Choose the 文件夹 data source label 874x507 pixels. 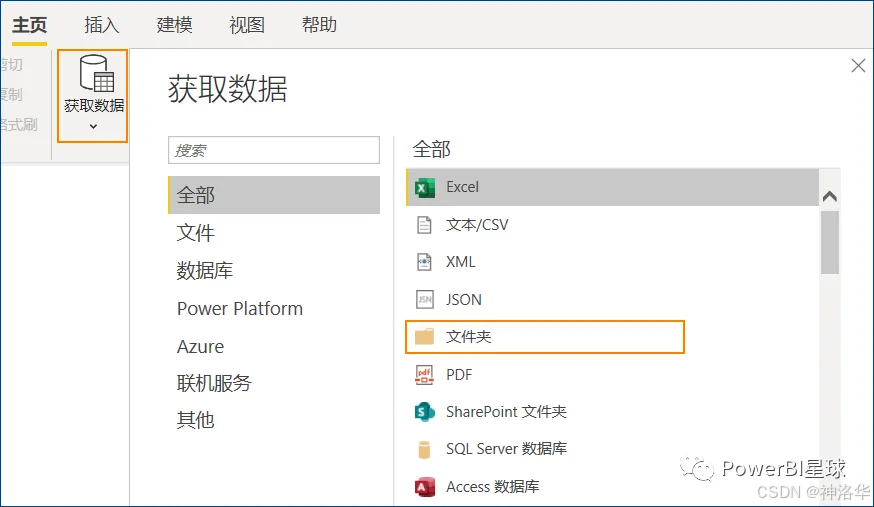(x=468, y=337)
